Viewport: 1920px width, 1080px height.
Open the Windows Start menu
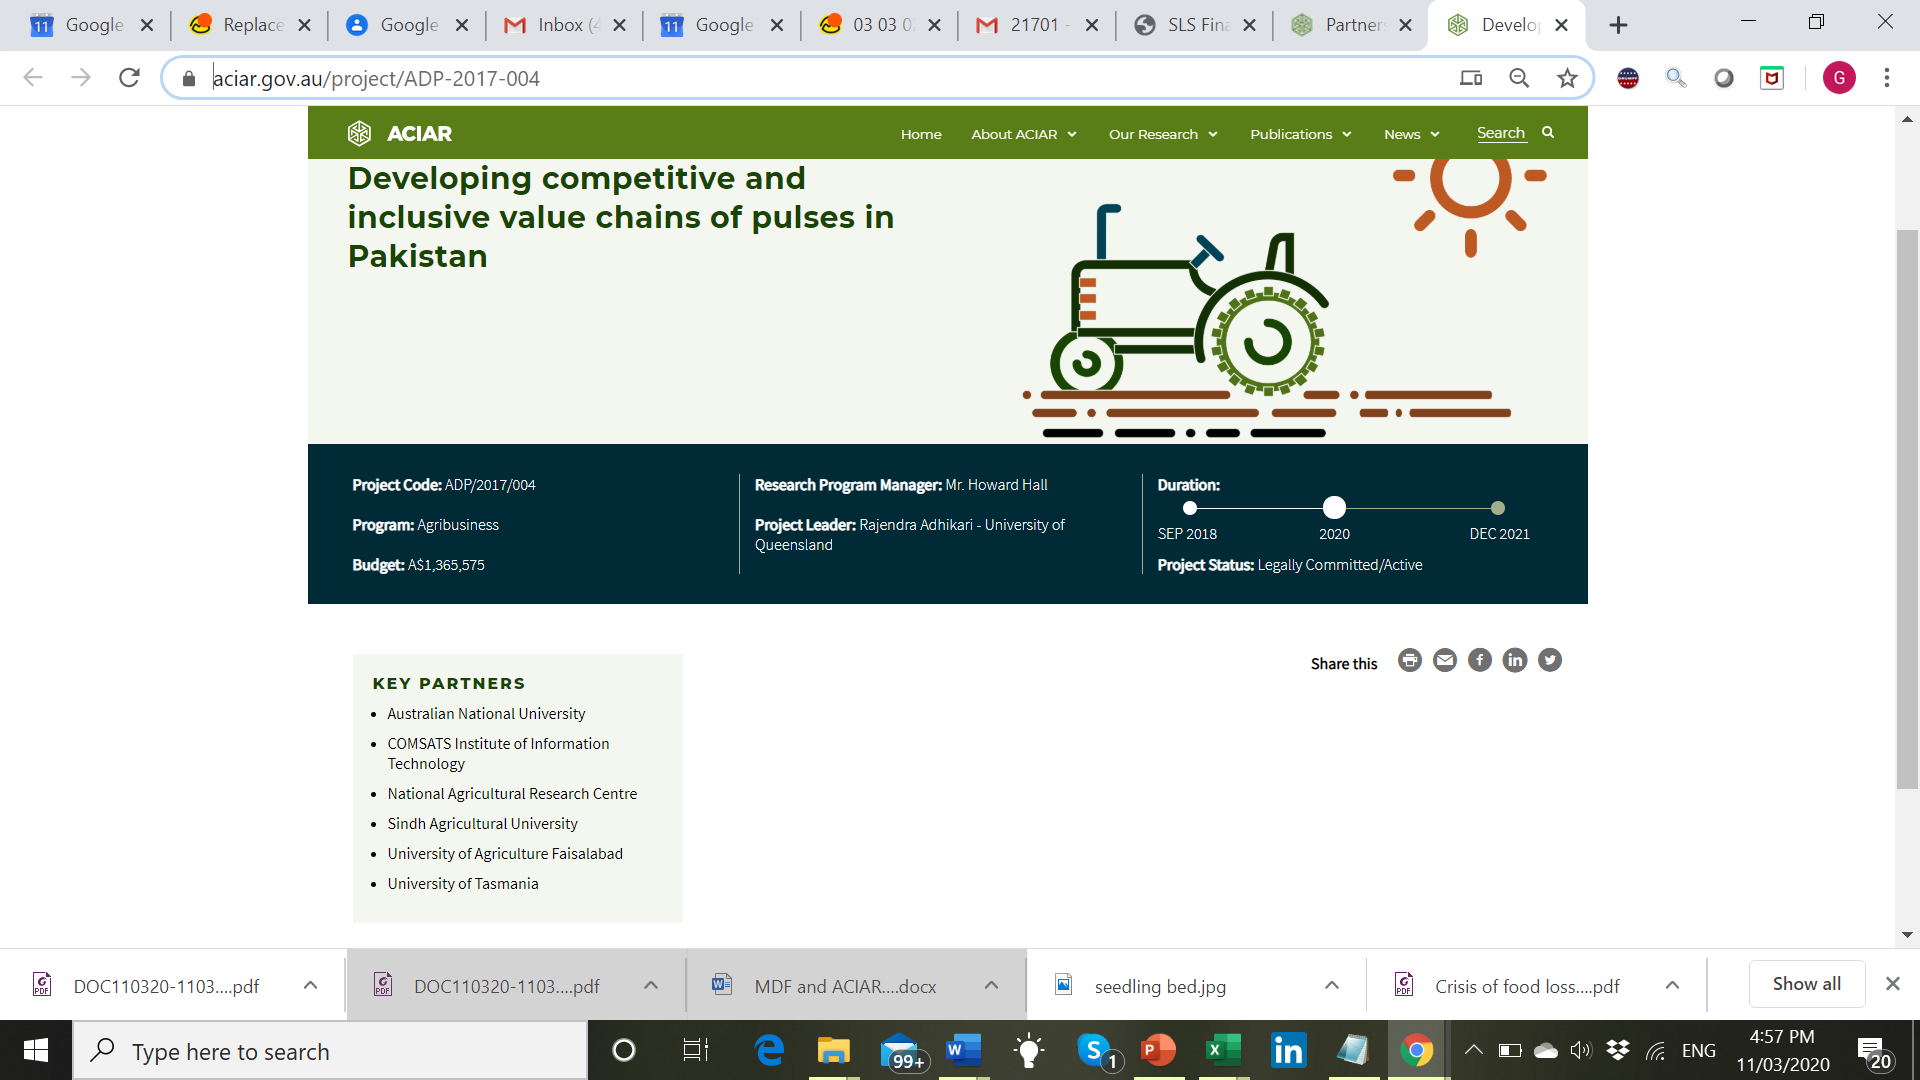(36, 1050)
